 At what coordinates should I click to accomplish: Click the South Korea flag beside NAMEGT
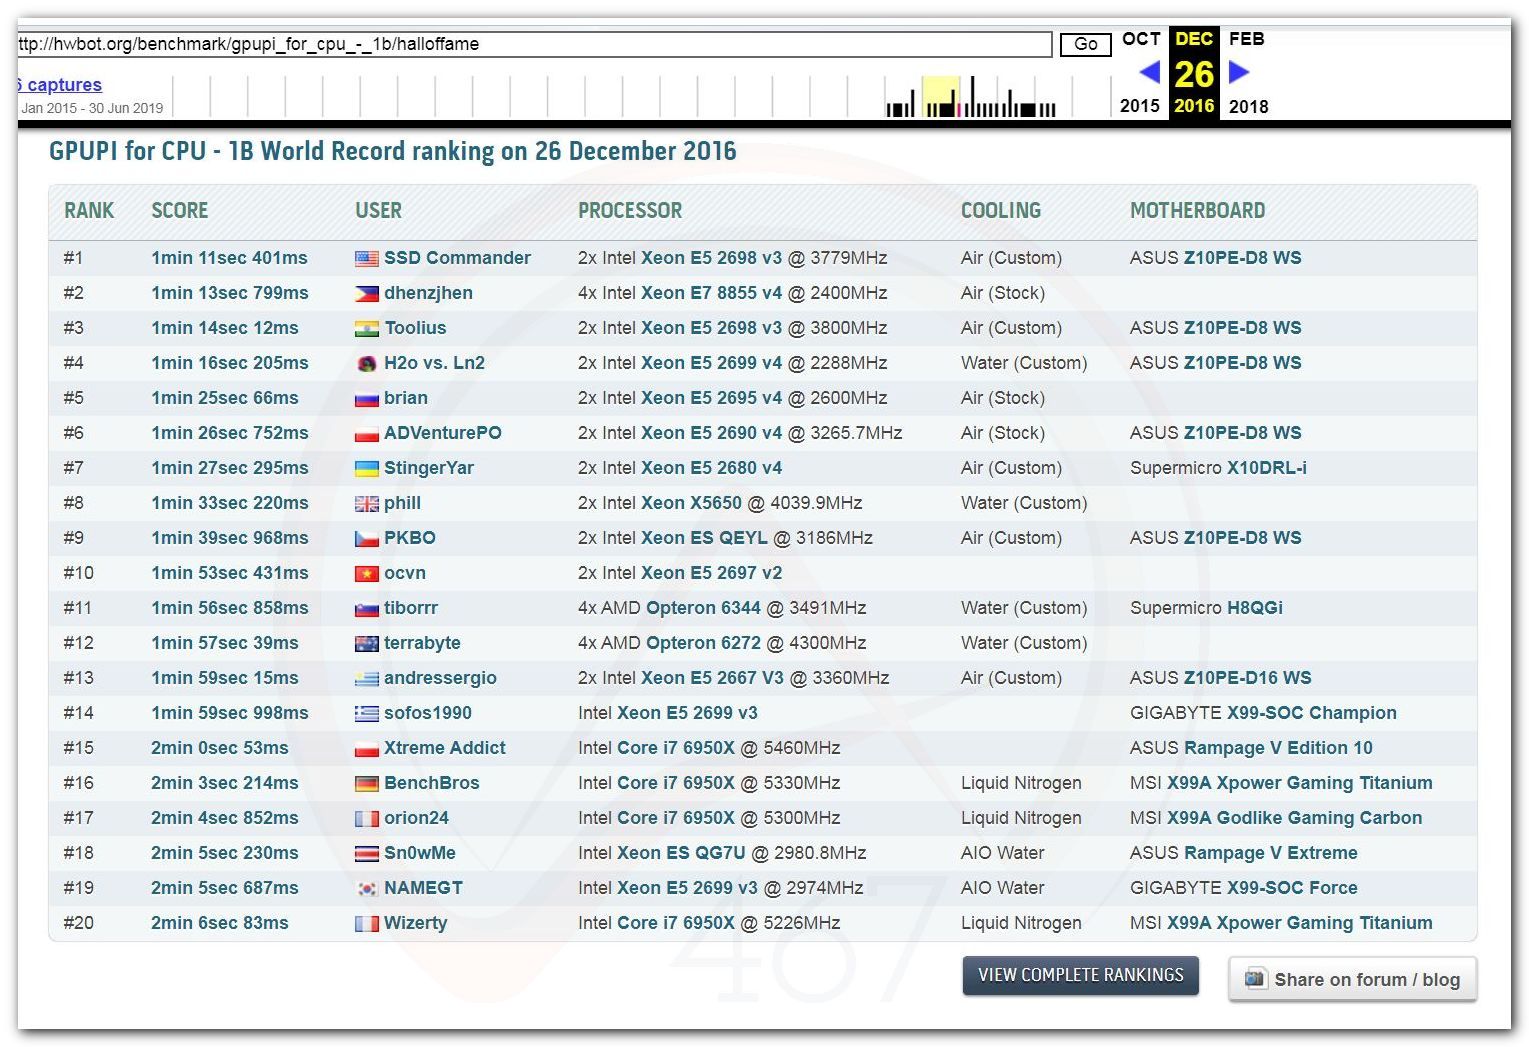366,888
